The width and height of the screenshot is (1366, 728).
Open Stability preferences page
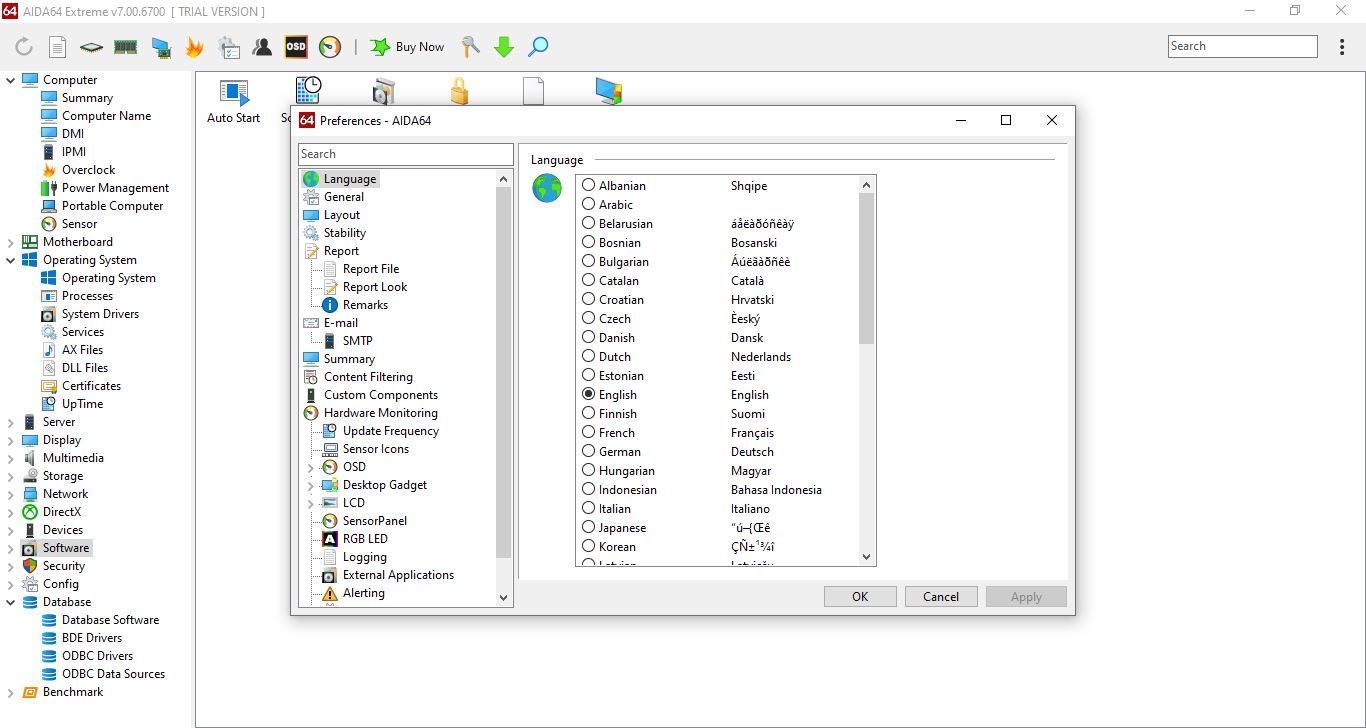[x=345, y=233]
